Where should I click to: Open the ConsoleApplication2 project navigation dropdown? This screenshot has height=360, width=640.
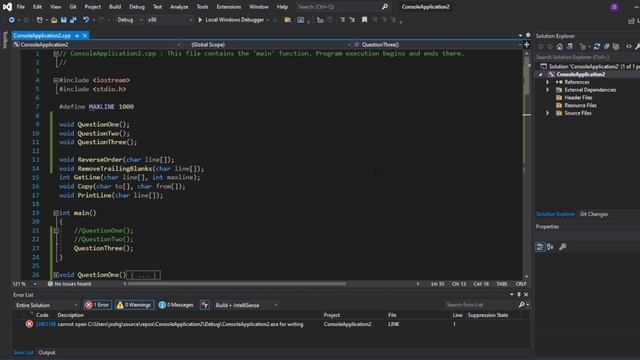click(x=97, y=44)
